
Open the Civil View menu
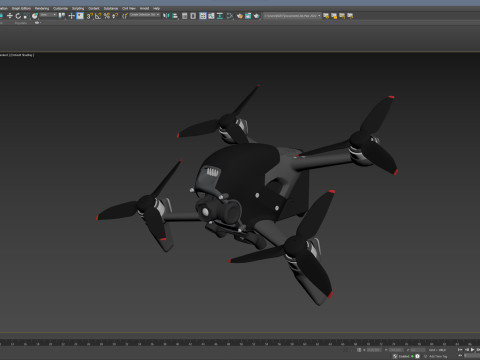click(129, 8)
